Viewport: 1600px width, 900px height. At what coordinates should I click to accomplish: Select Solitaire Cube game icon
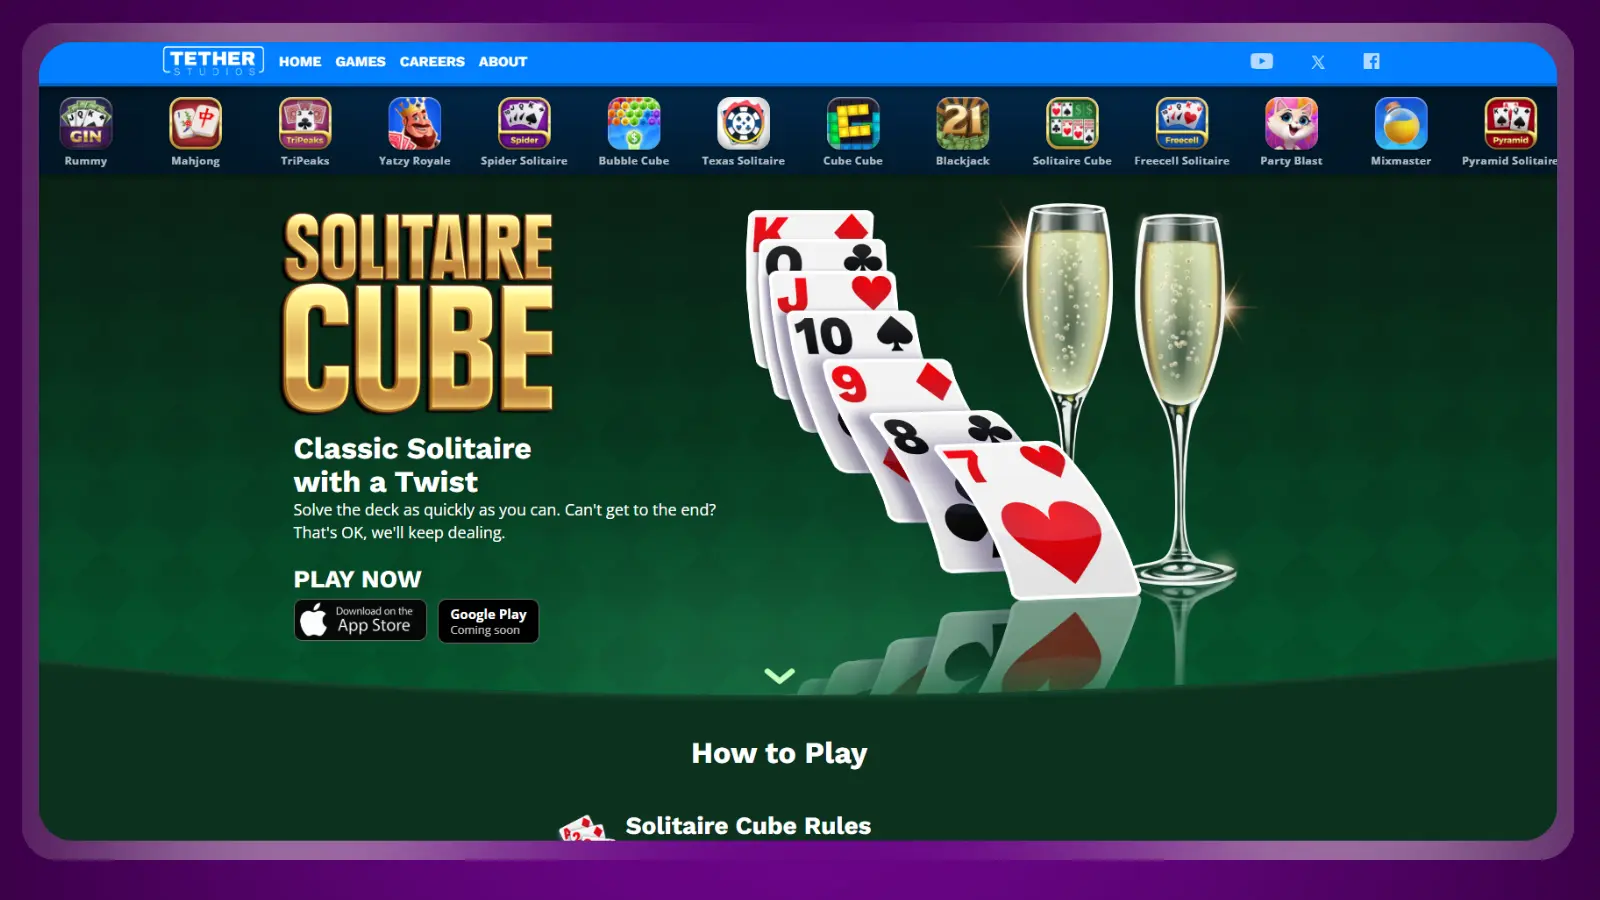coord(1072,124)
